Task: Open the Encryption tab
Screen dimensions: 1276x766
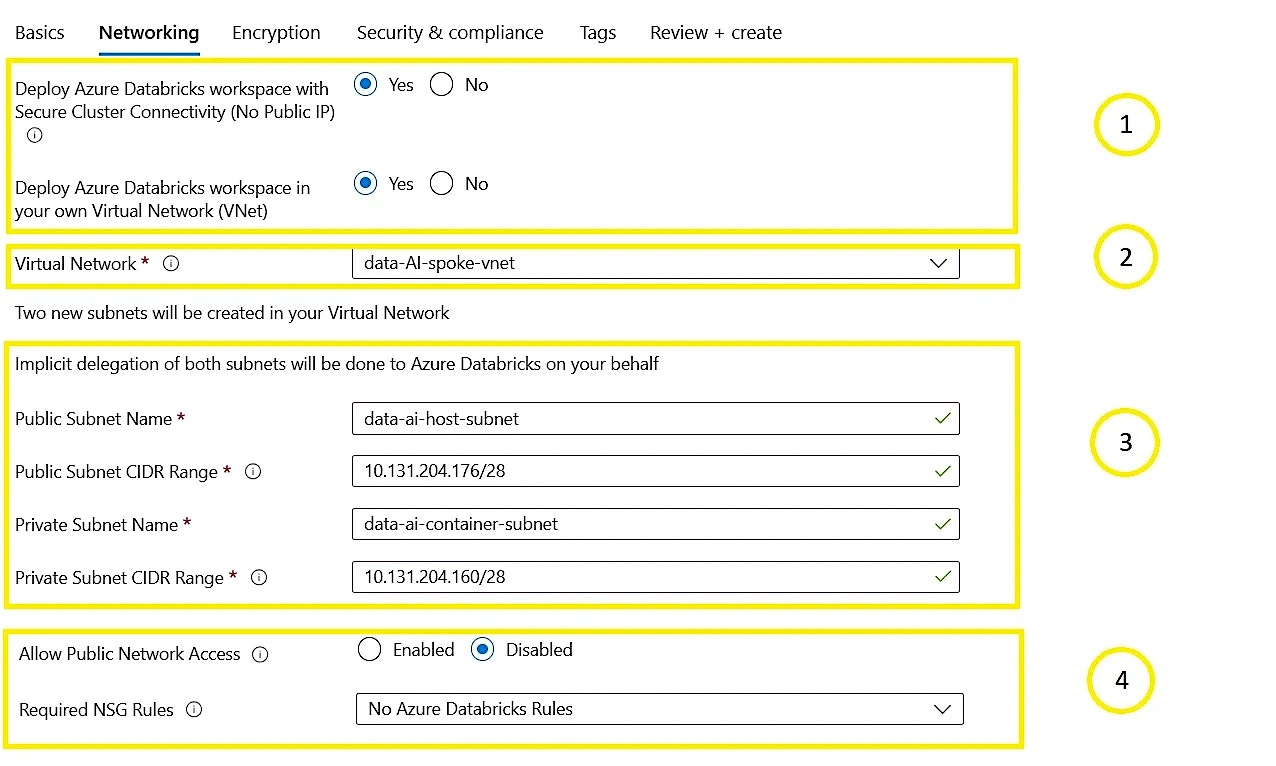Action: (276, 33)
